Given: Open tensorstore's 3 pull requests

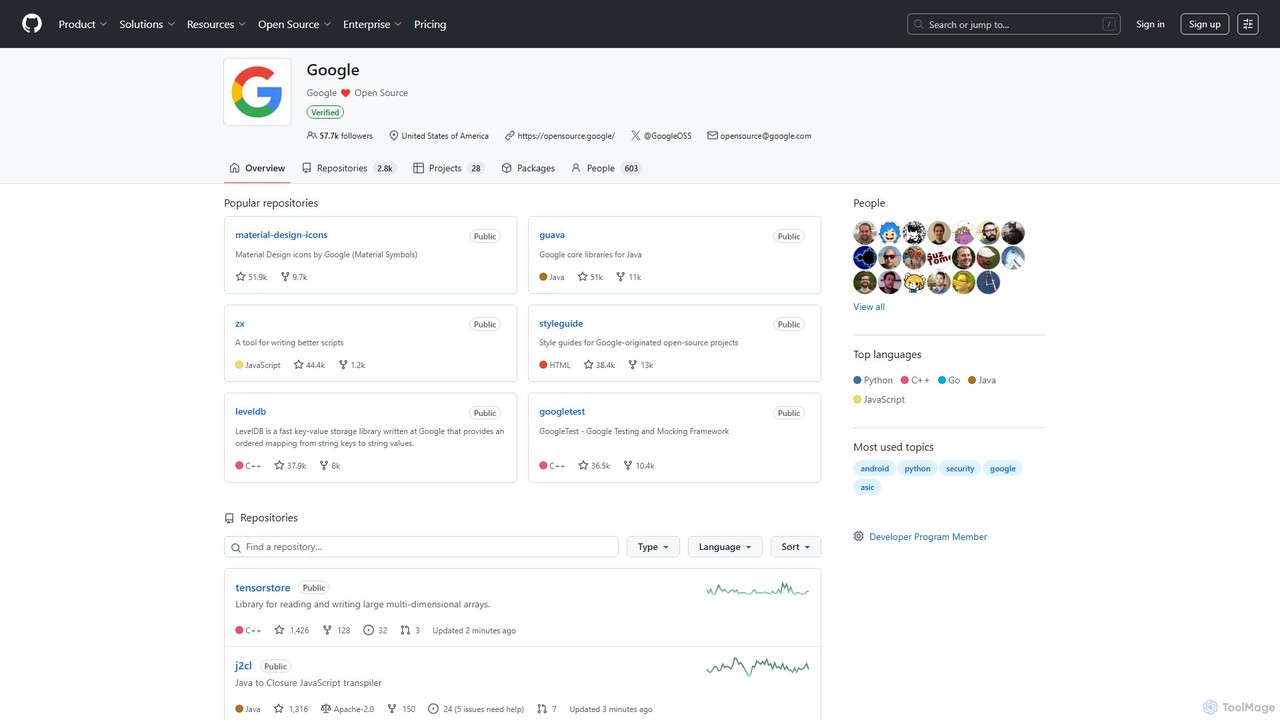Looking at the screenshot, I should (410, 631).
